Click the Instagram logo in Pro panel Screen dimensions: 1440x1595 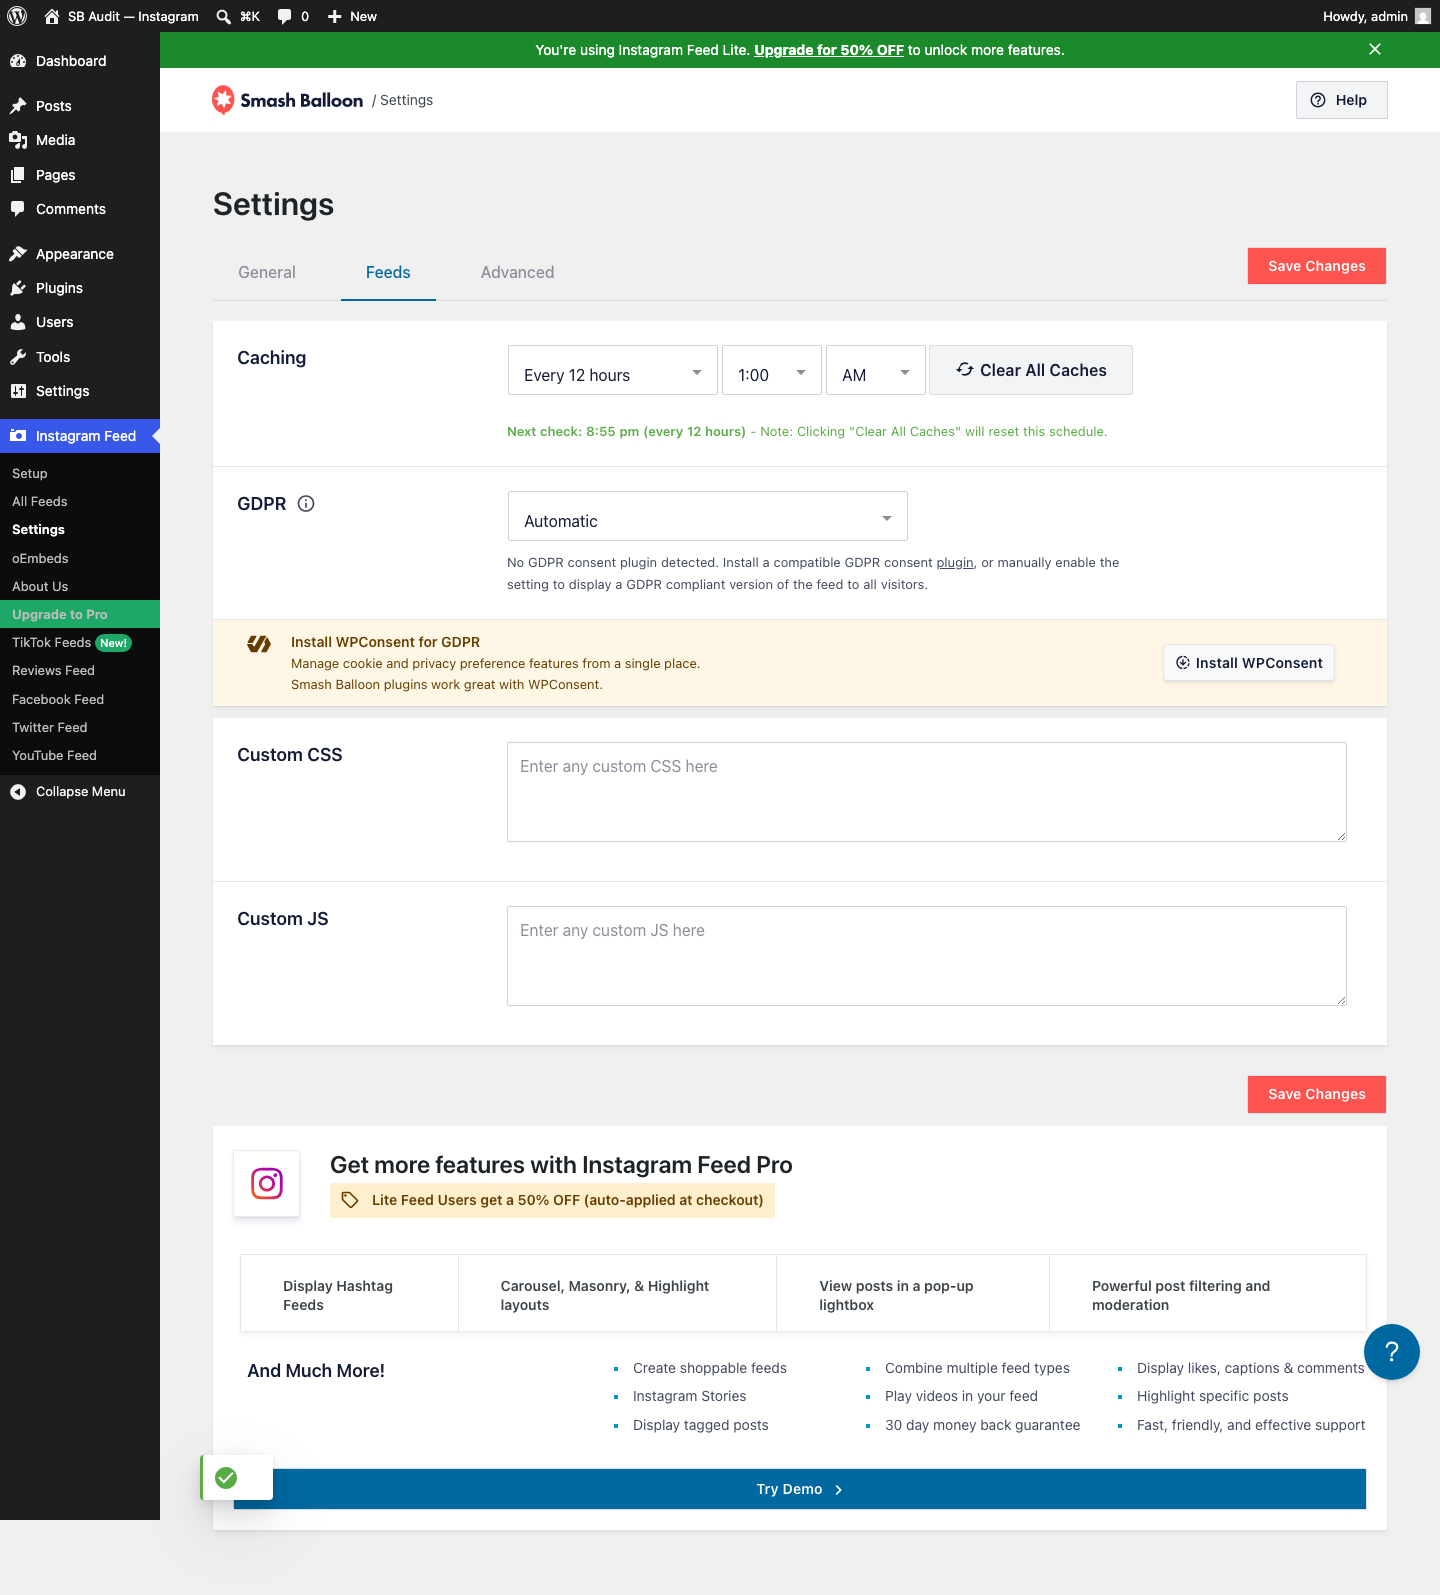click(267, 1184)
